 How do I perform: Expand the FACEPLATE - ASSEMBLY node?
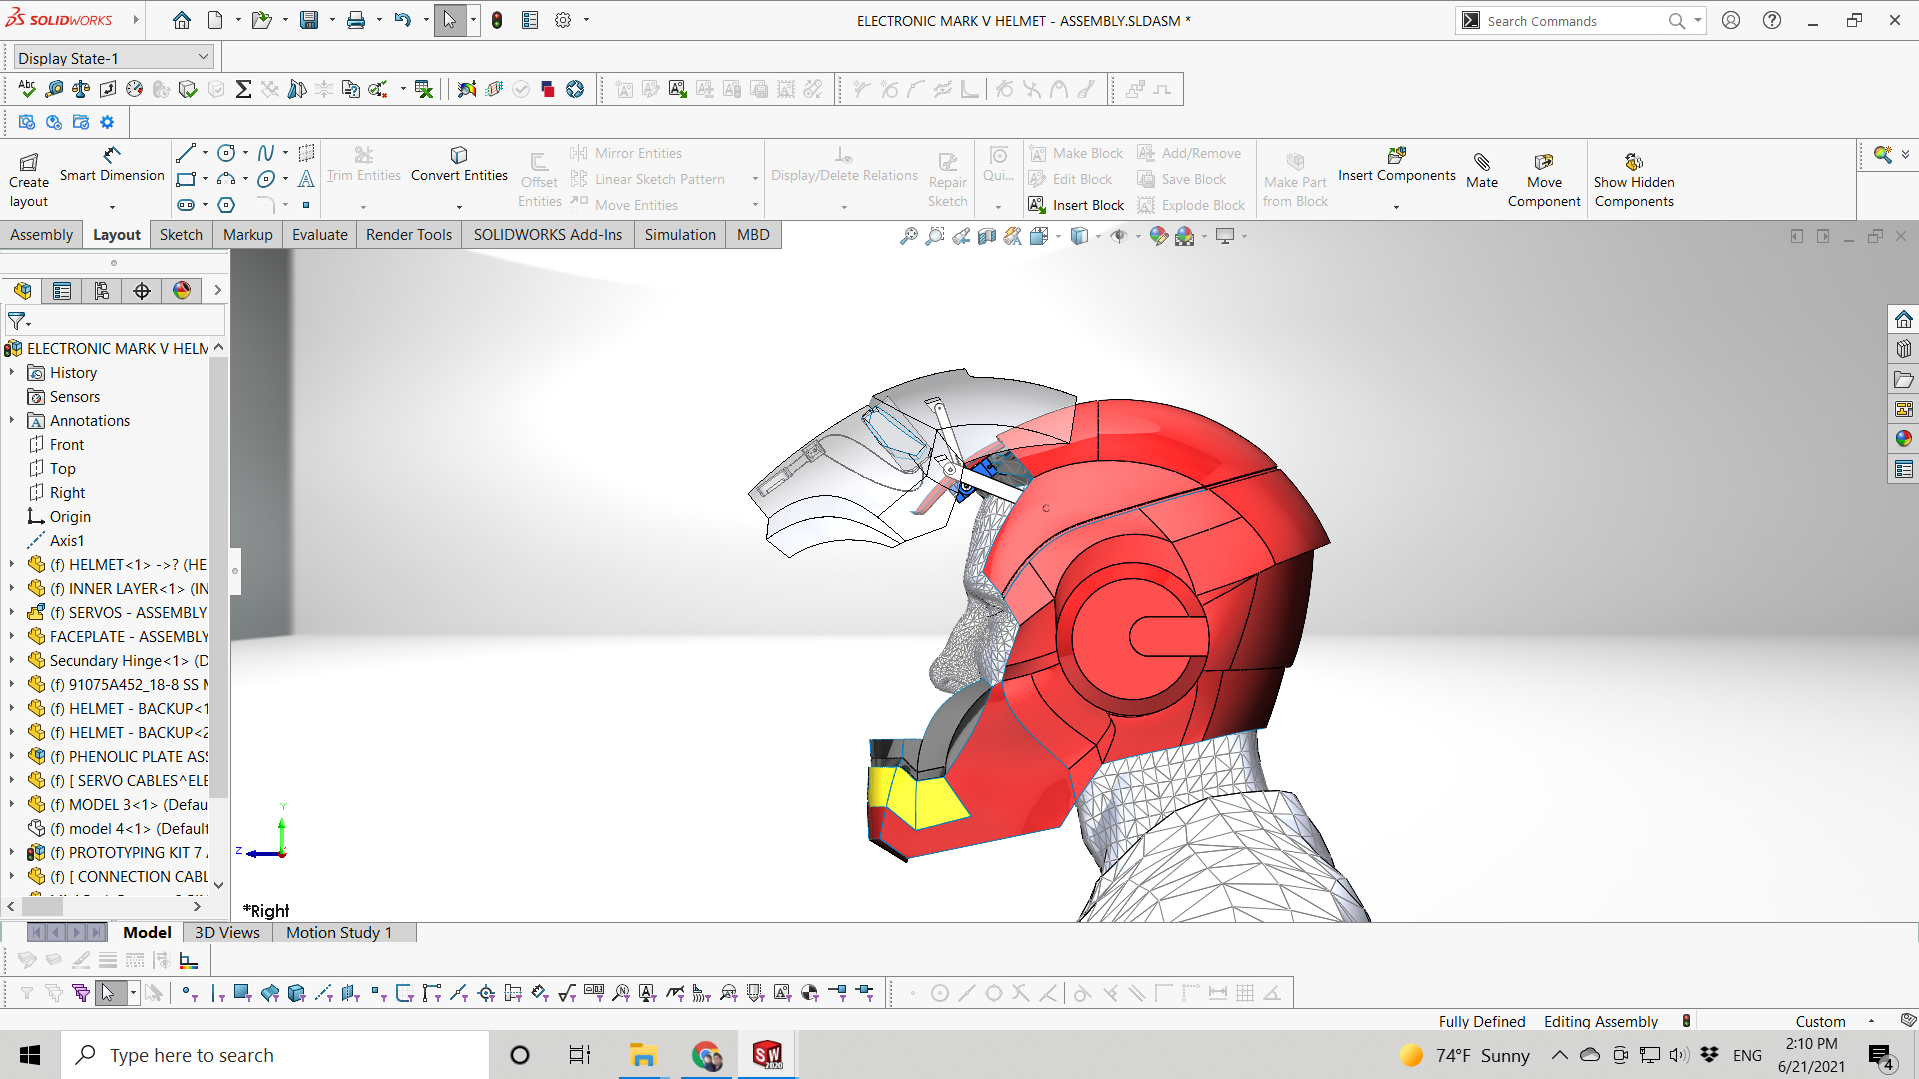(x=12, y=637)
